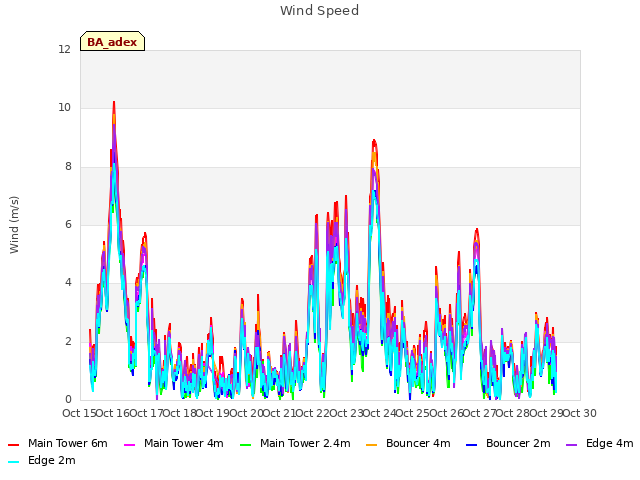Click the magenta Main Tower 4m legend swatch

coord(129,444)
